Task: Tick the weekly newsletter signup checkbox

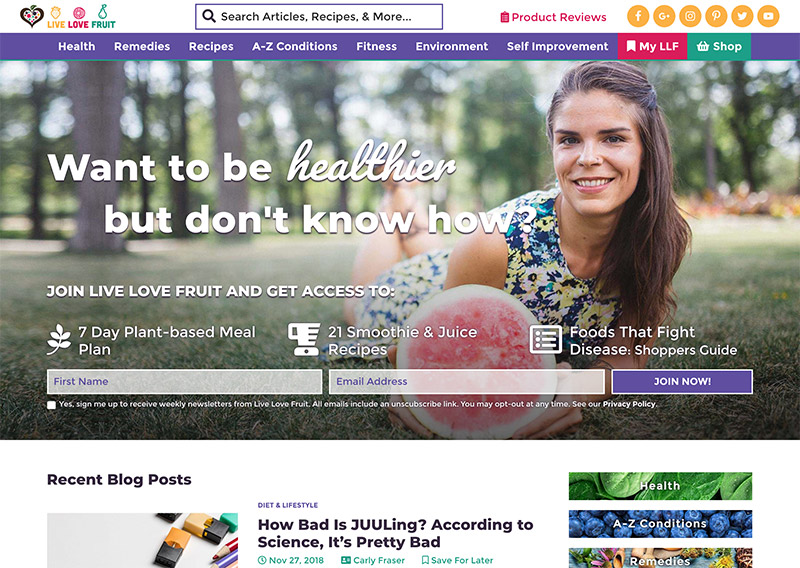Action: [x=52, y=405]
